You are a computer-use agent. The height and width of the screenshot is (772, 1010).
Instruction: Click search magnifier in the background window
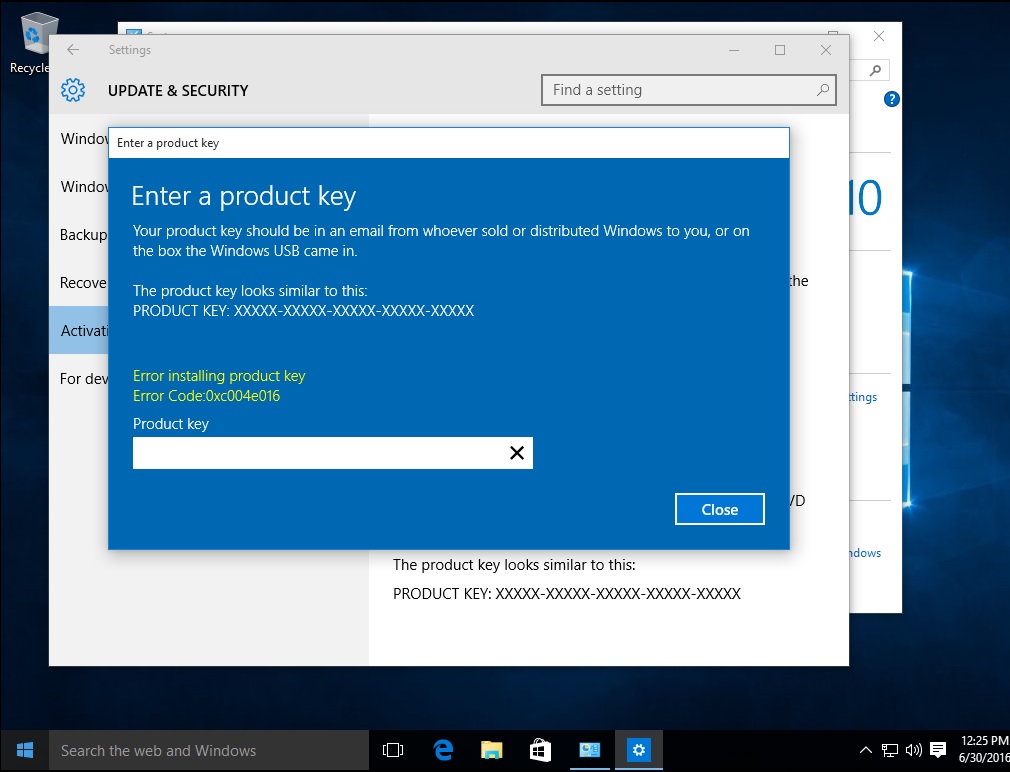pyautogui.click(x=875, y=70)
